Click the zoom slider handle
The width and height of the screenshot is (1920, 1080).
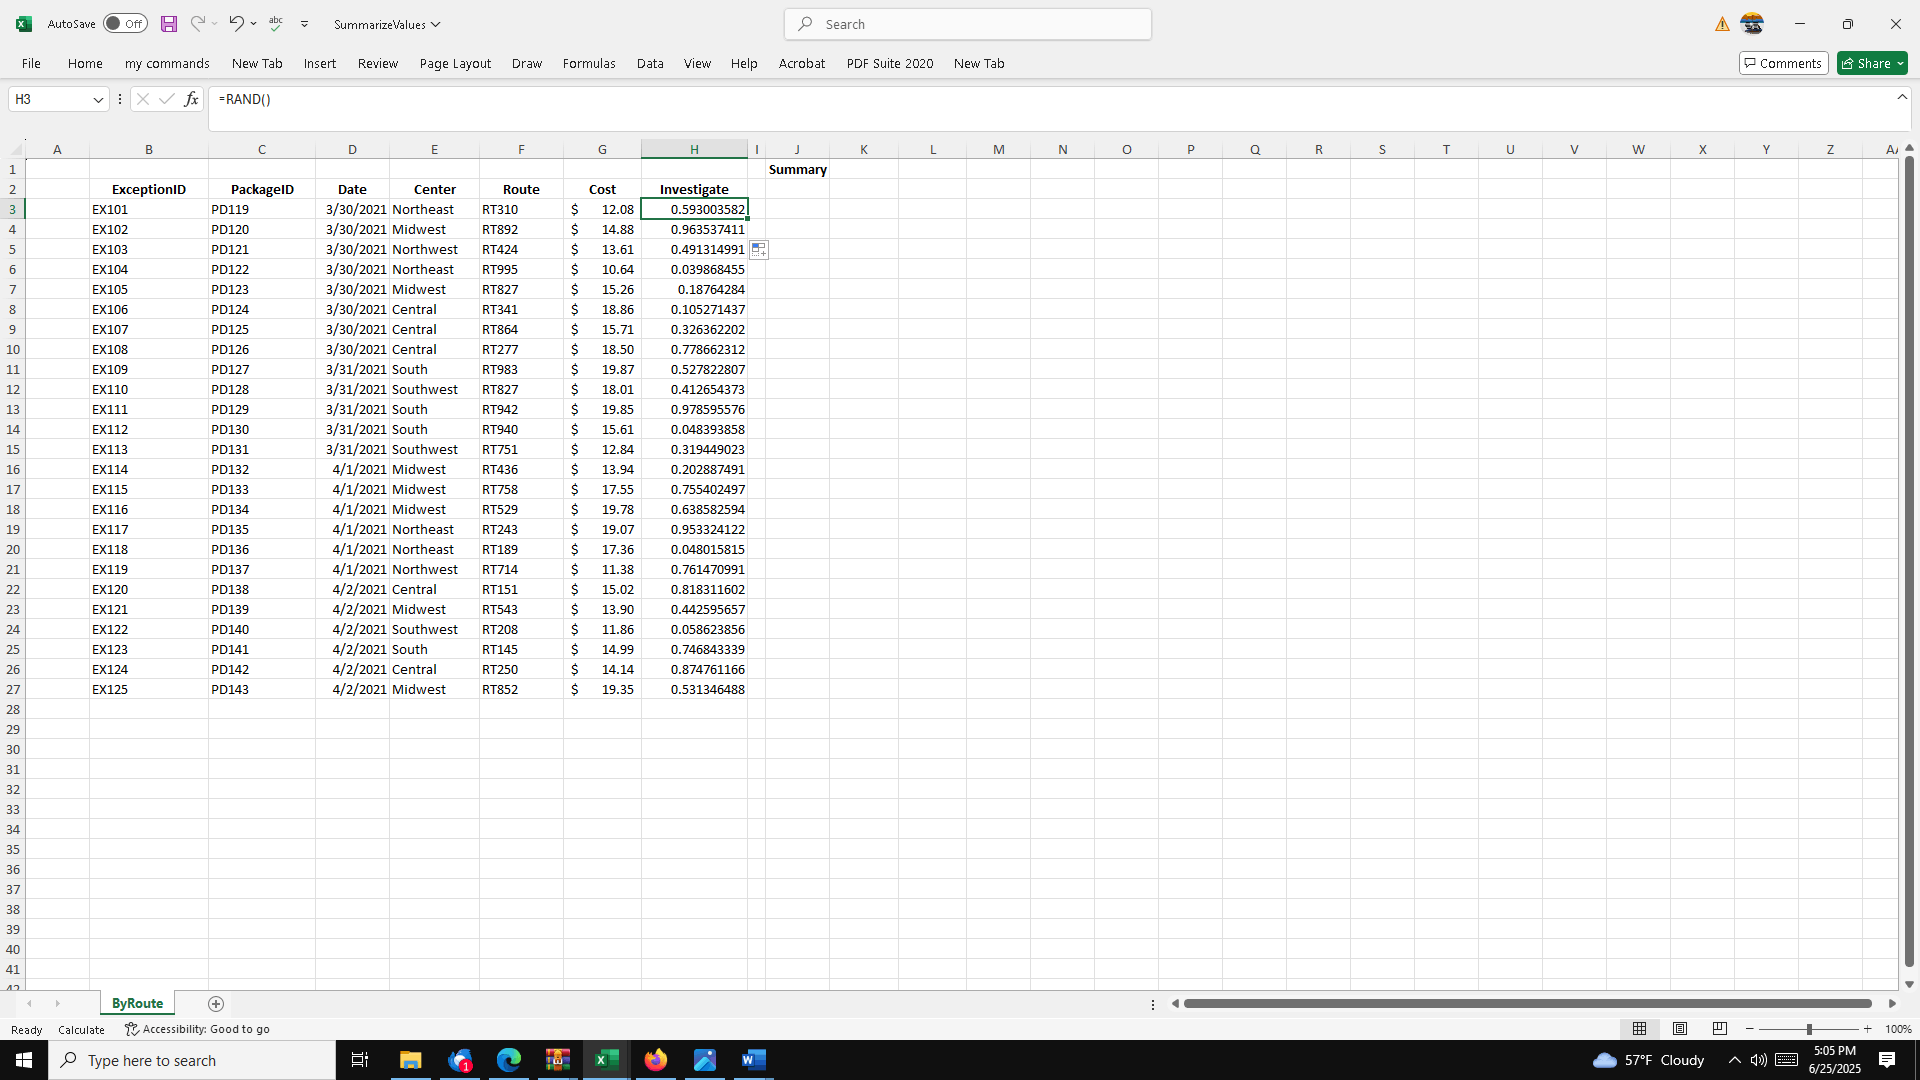click(x=1808, y=1029)
